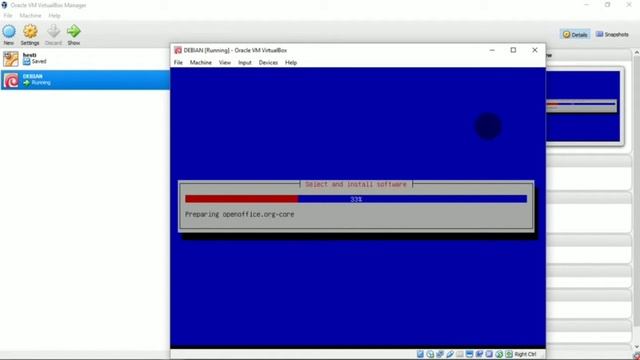Click the Discard arrow icon in toolbar
The image size is (640, 360).
(x=53, y=31)
